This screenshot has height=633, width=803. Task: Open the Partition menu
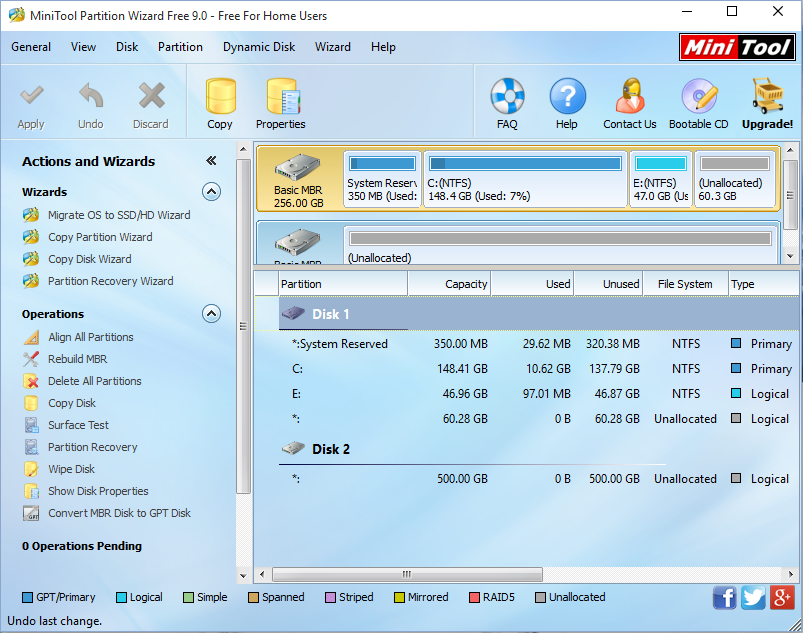[180, 47]
